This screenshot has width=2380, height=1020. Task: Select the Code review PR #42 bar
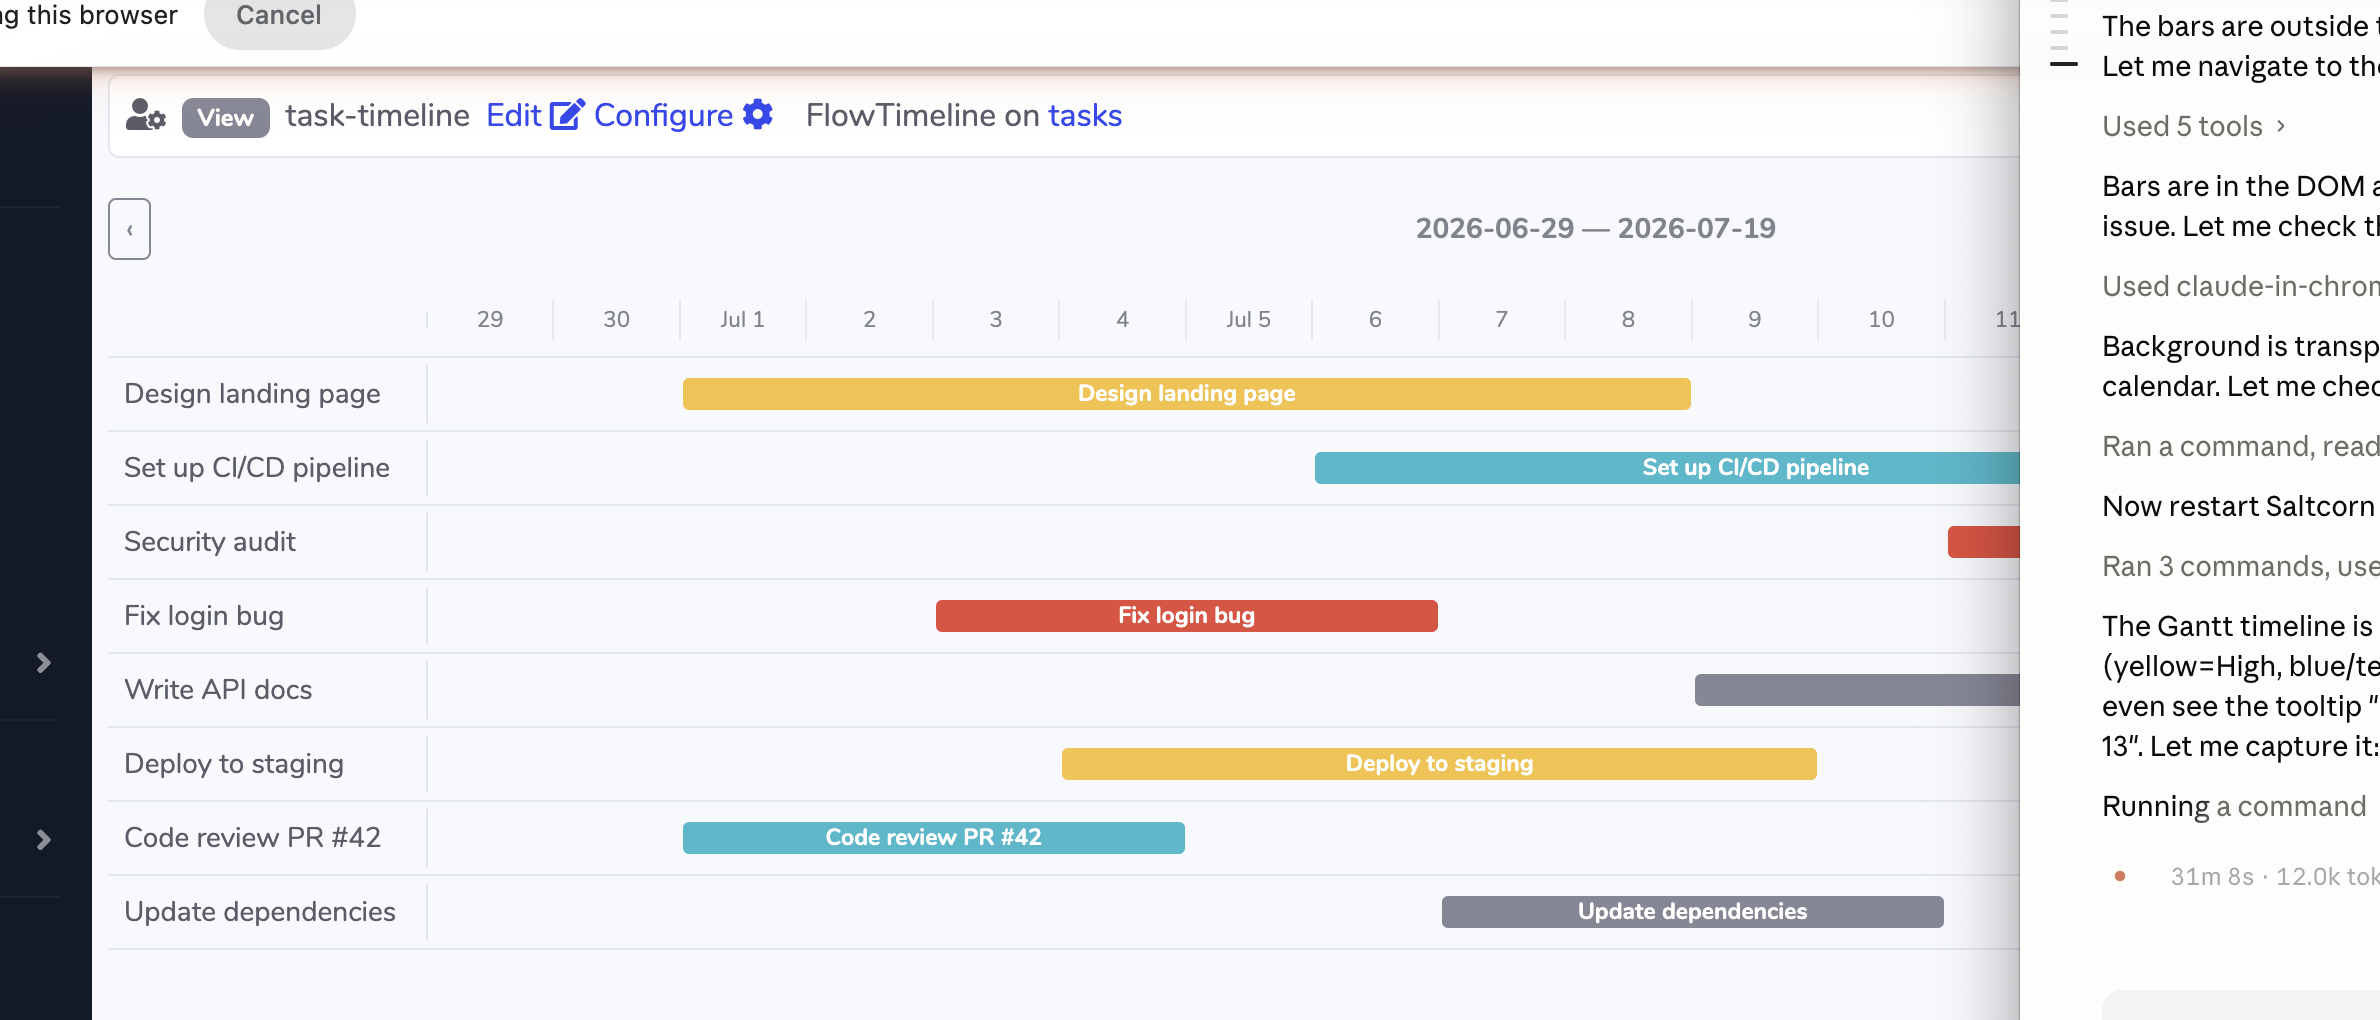click(933, 838)
